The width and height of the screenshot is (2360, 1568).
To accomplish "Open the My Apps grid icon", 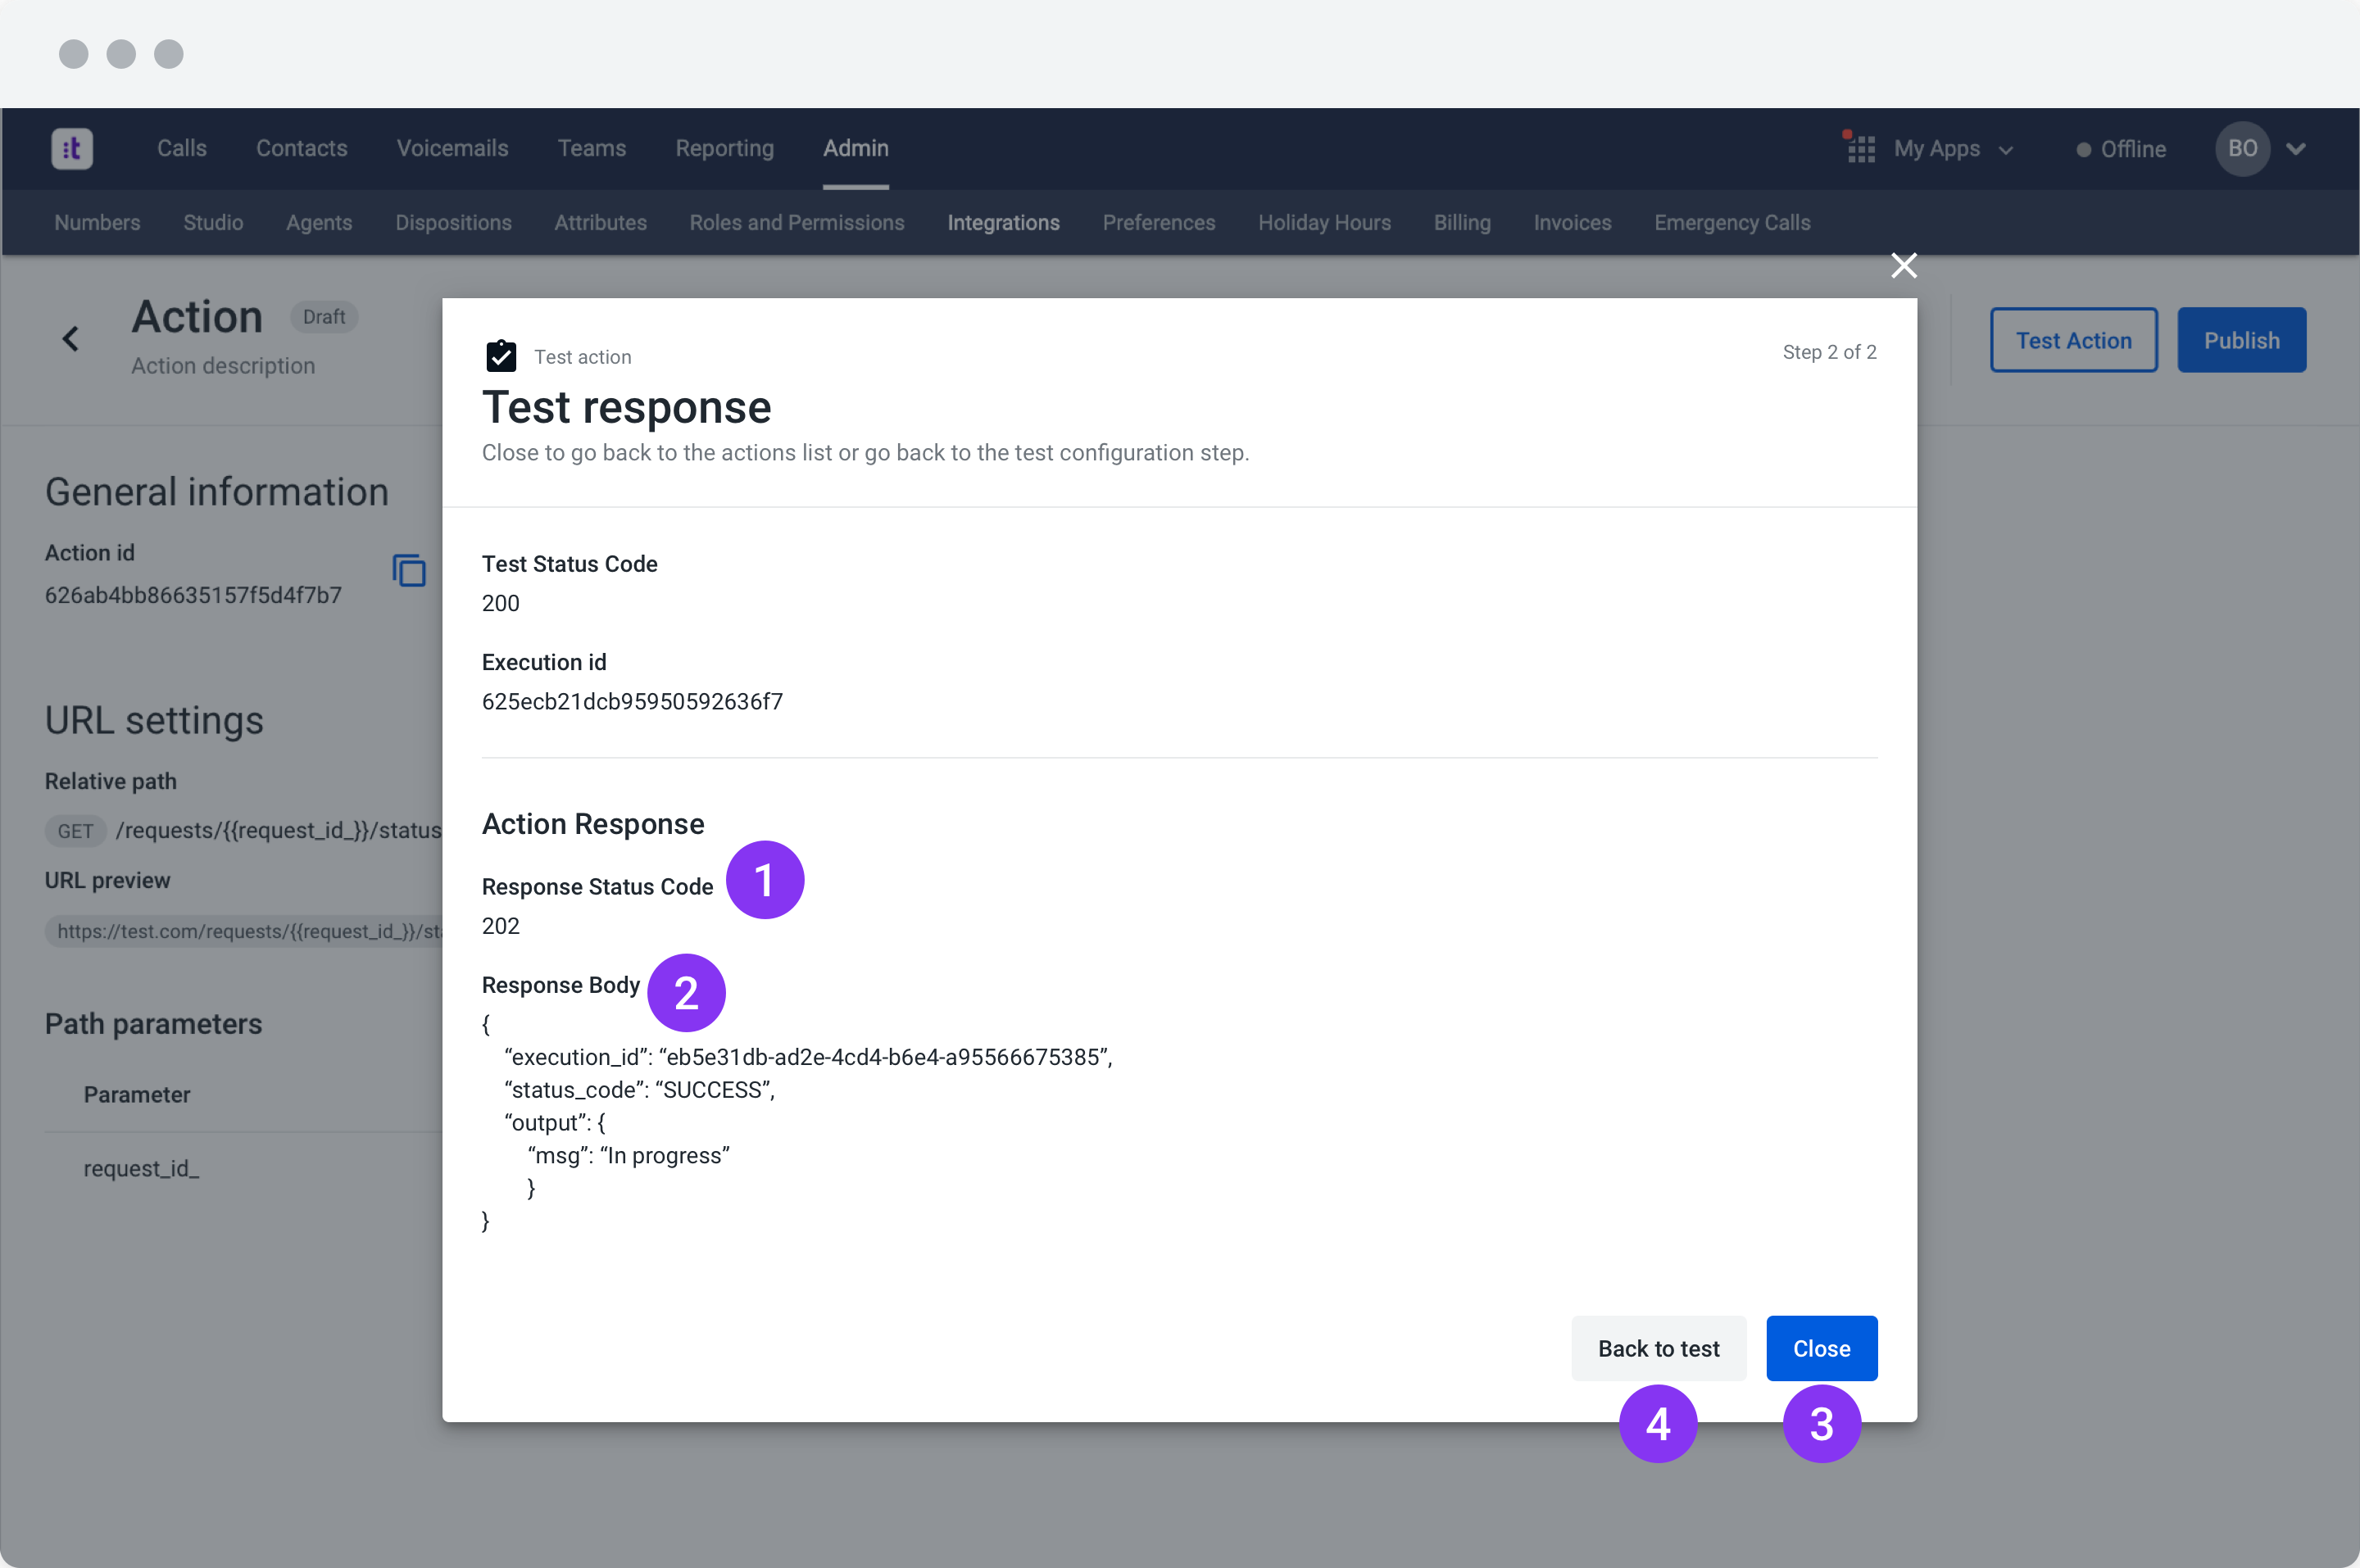I will click(1860, 149).
